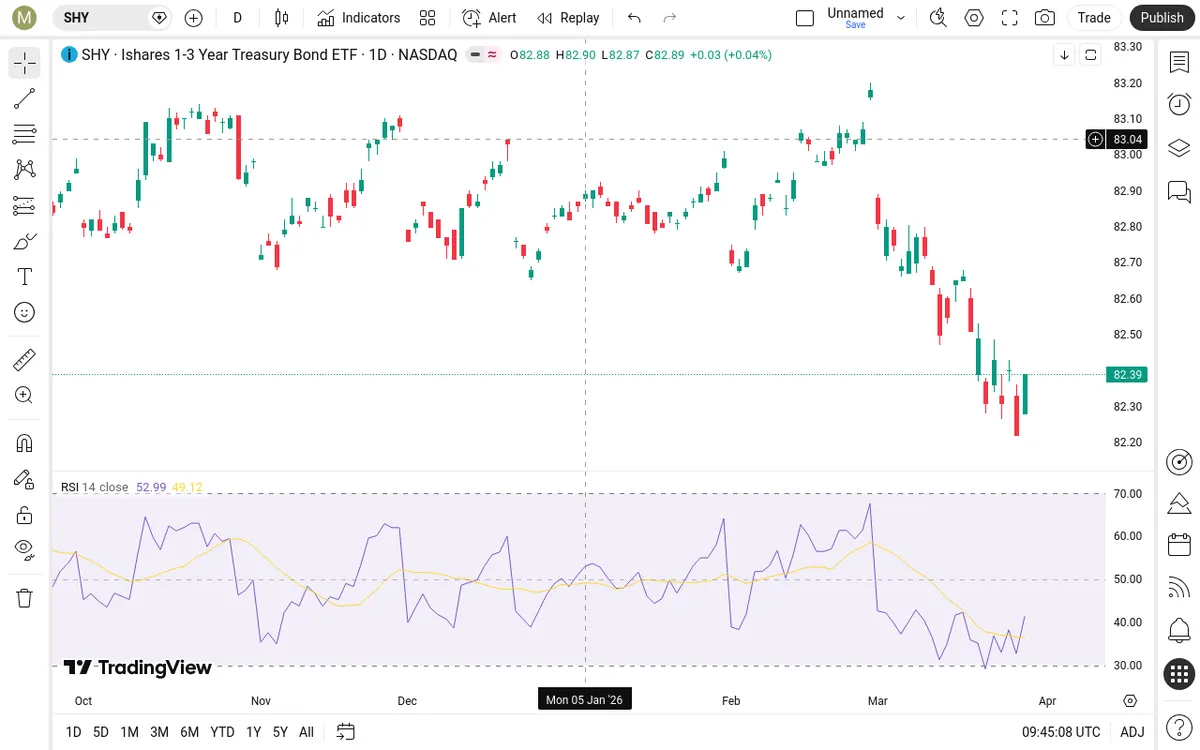Add symbol to compare with plus icon
Image resolution: width=1200 pixels, height=750 pixels.
click(x=194, y=18)
